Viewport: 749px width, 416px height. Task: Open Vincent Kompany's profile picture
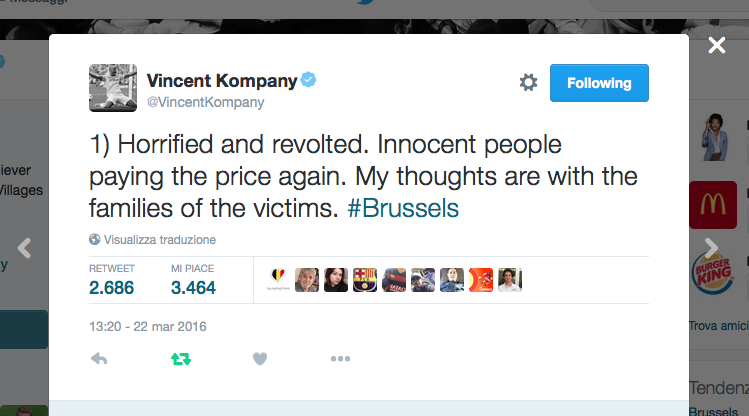[113, 87]
